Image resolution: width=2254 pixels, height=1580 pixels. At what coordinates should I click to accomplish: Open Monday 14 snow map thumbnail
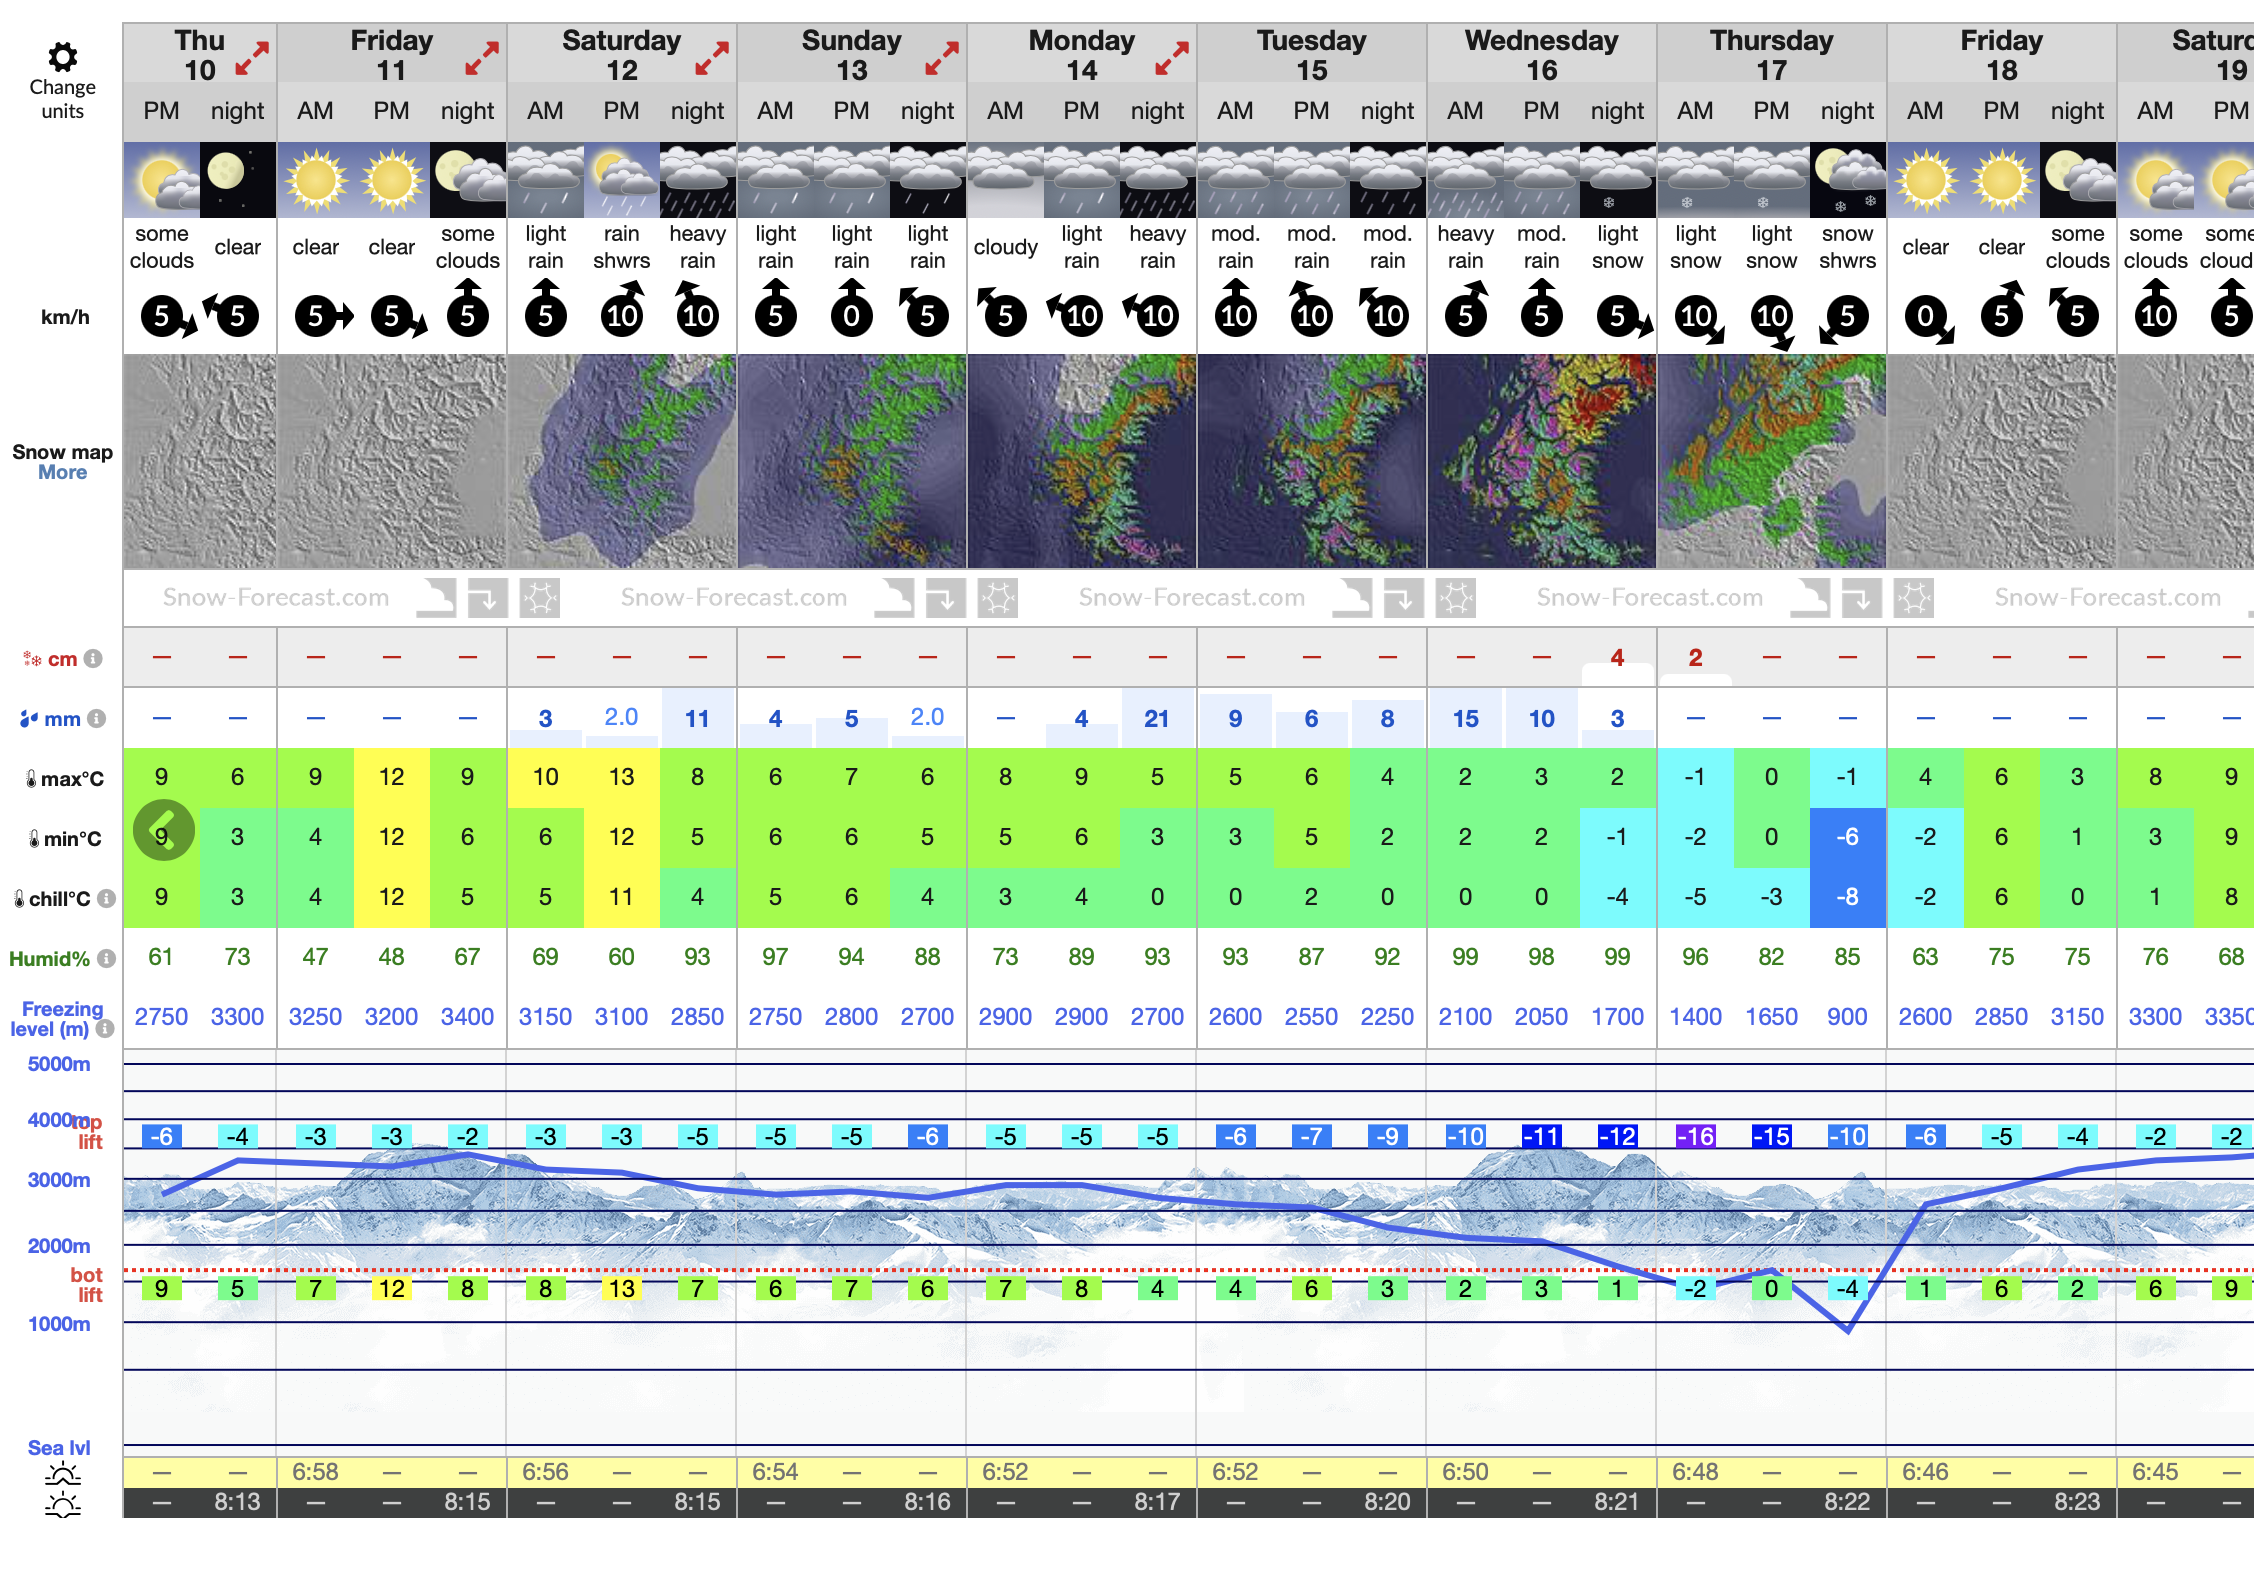(1081, 461)
